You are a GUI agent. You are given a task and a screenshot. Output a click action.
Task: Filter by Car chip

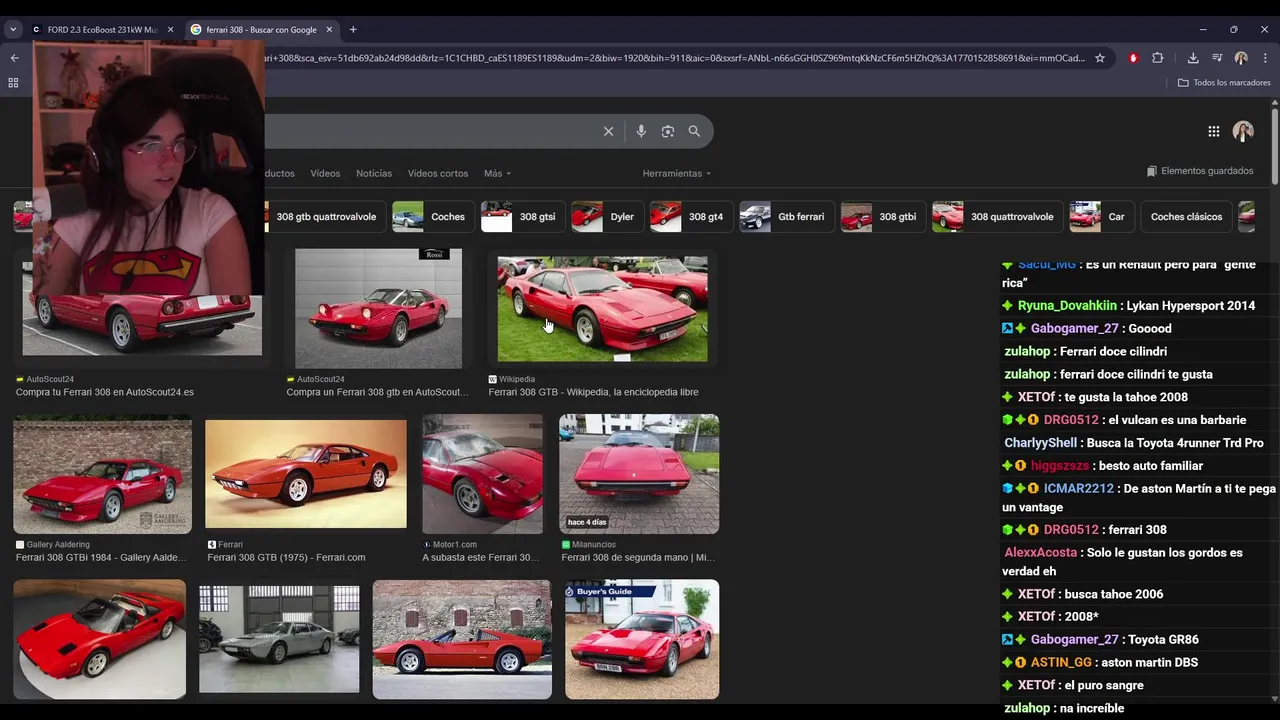pyautogui.click(x=1101, y=216)
